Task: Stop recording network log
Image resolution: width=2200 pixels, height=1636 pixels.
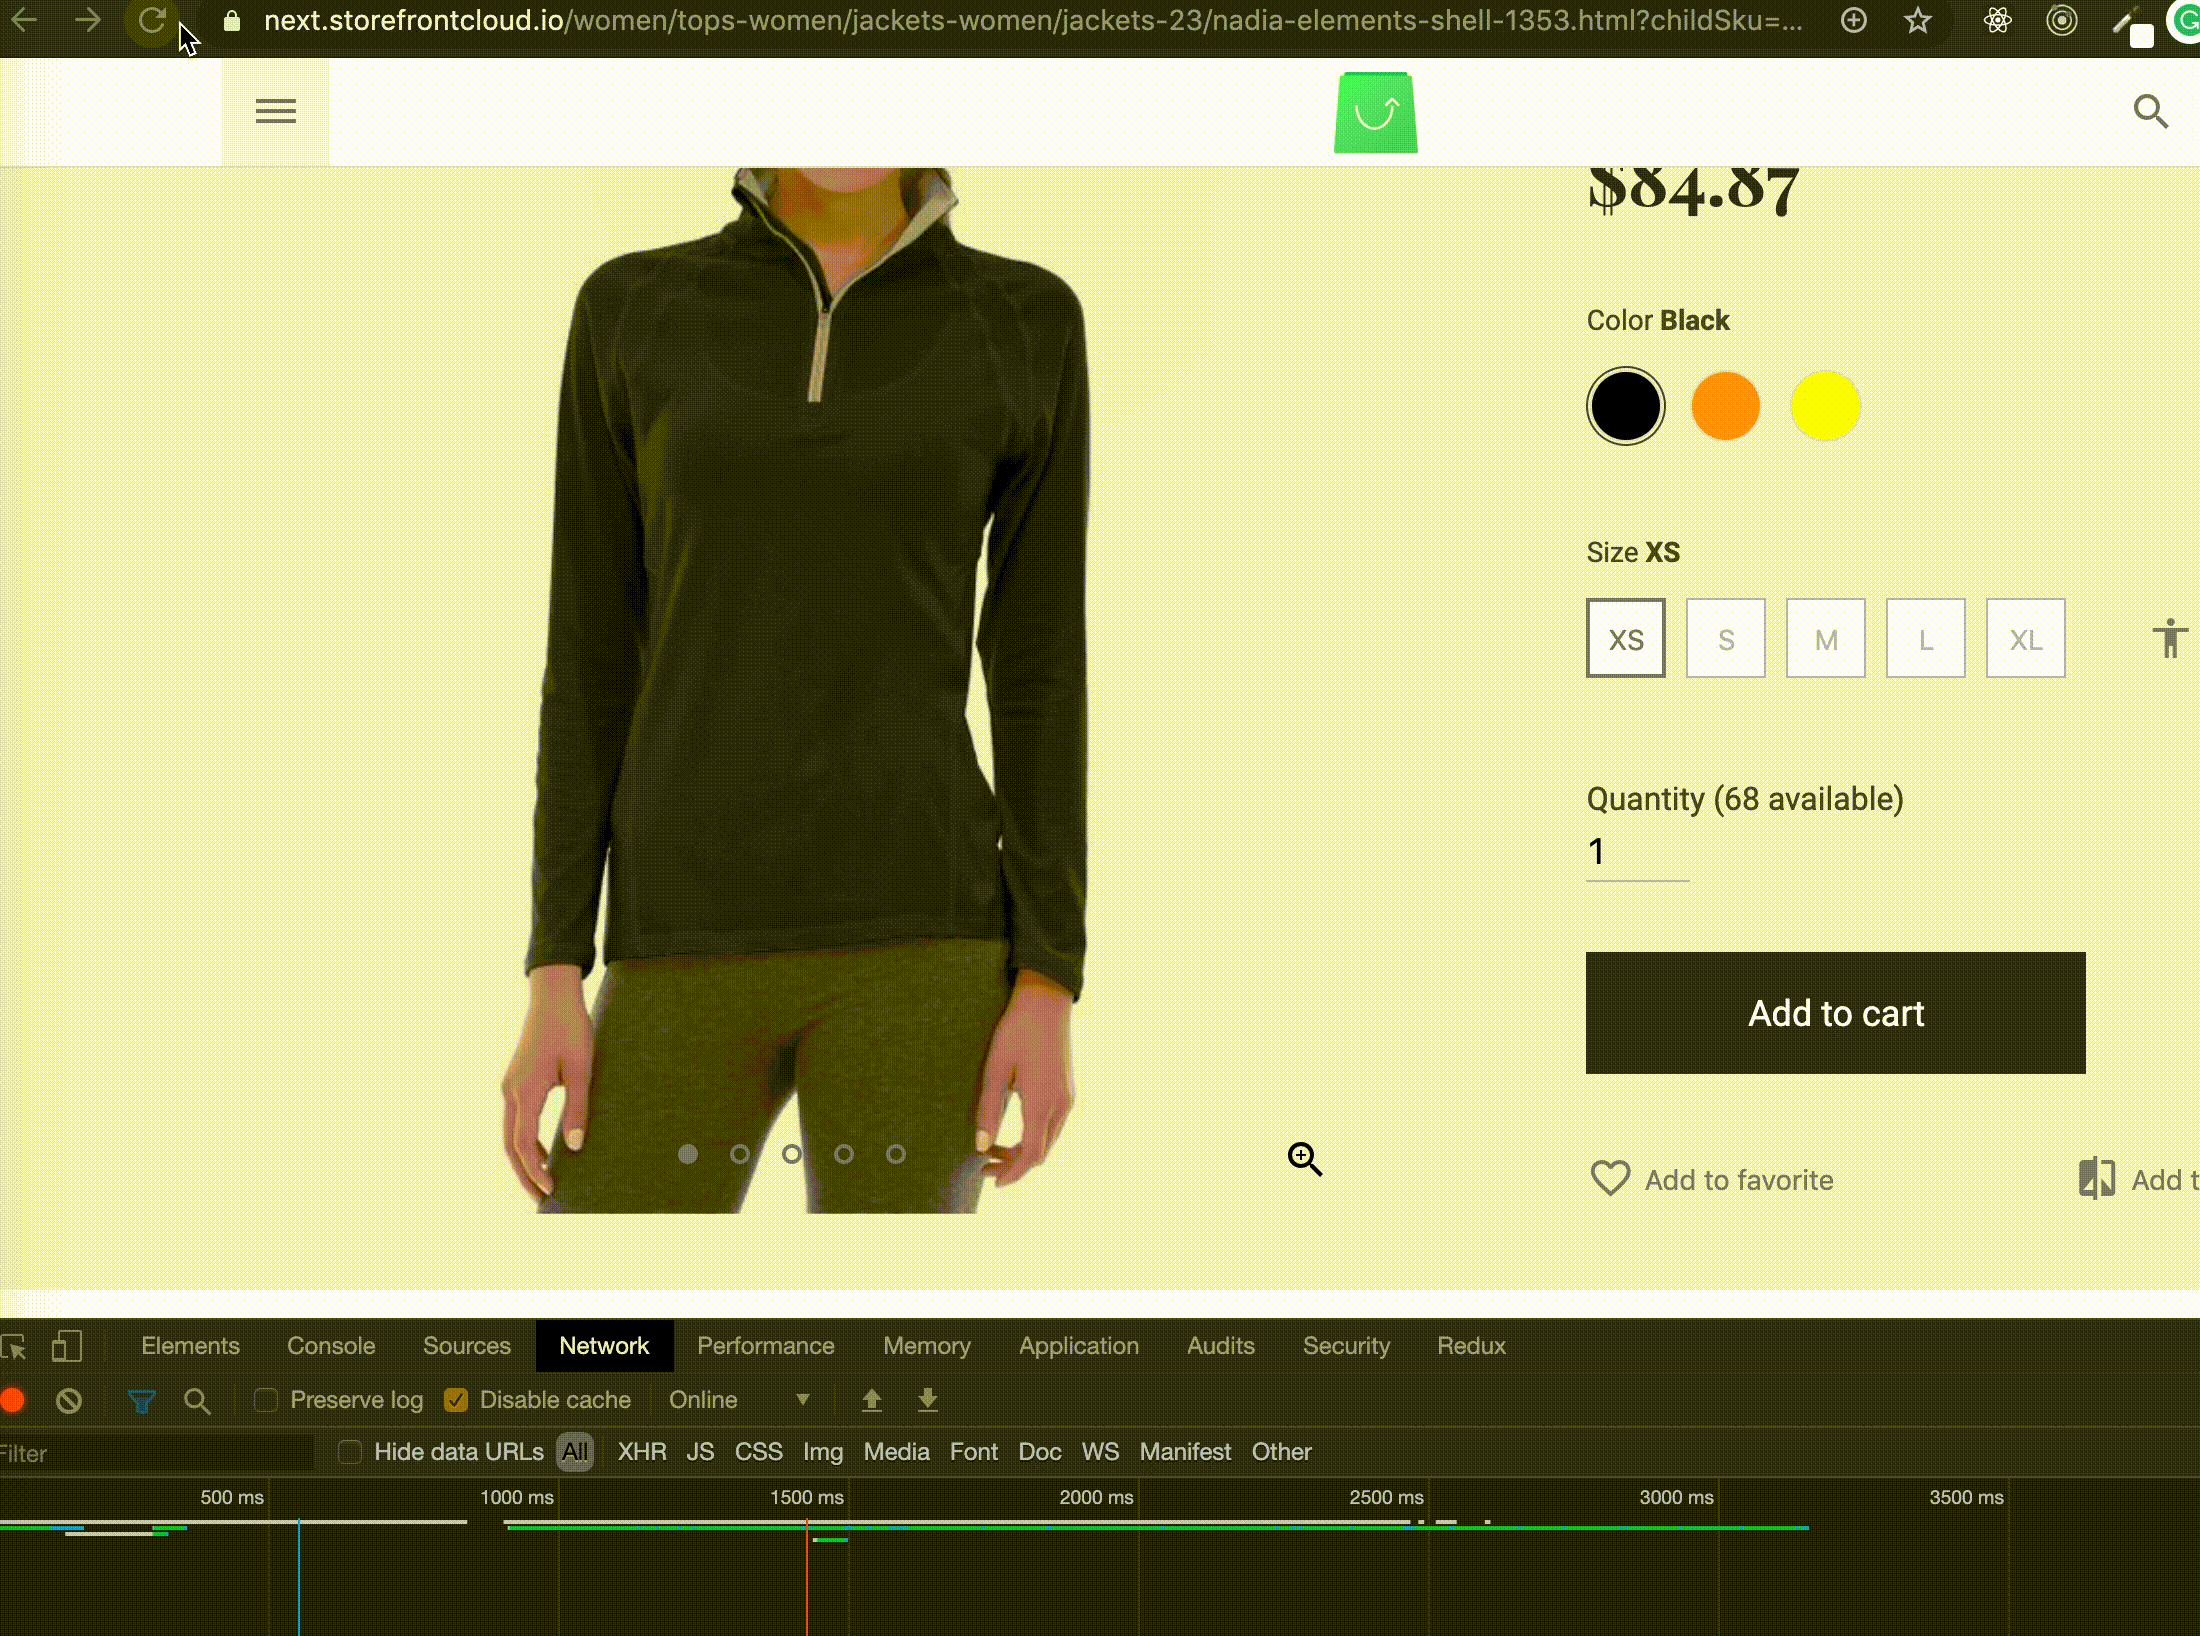Action: tap(13, 1400)
